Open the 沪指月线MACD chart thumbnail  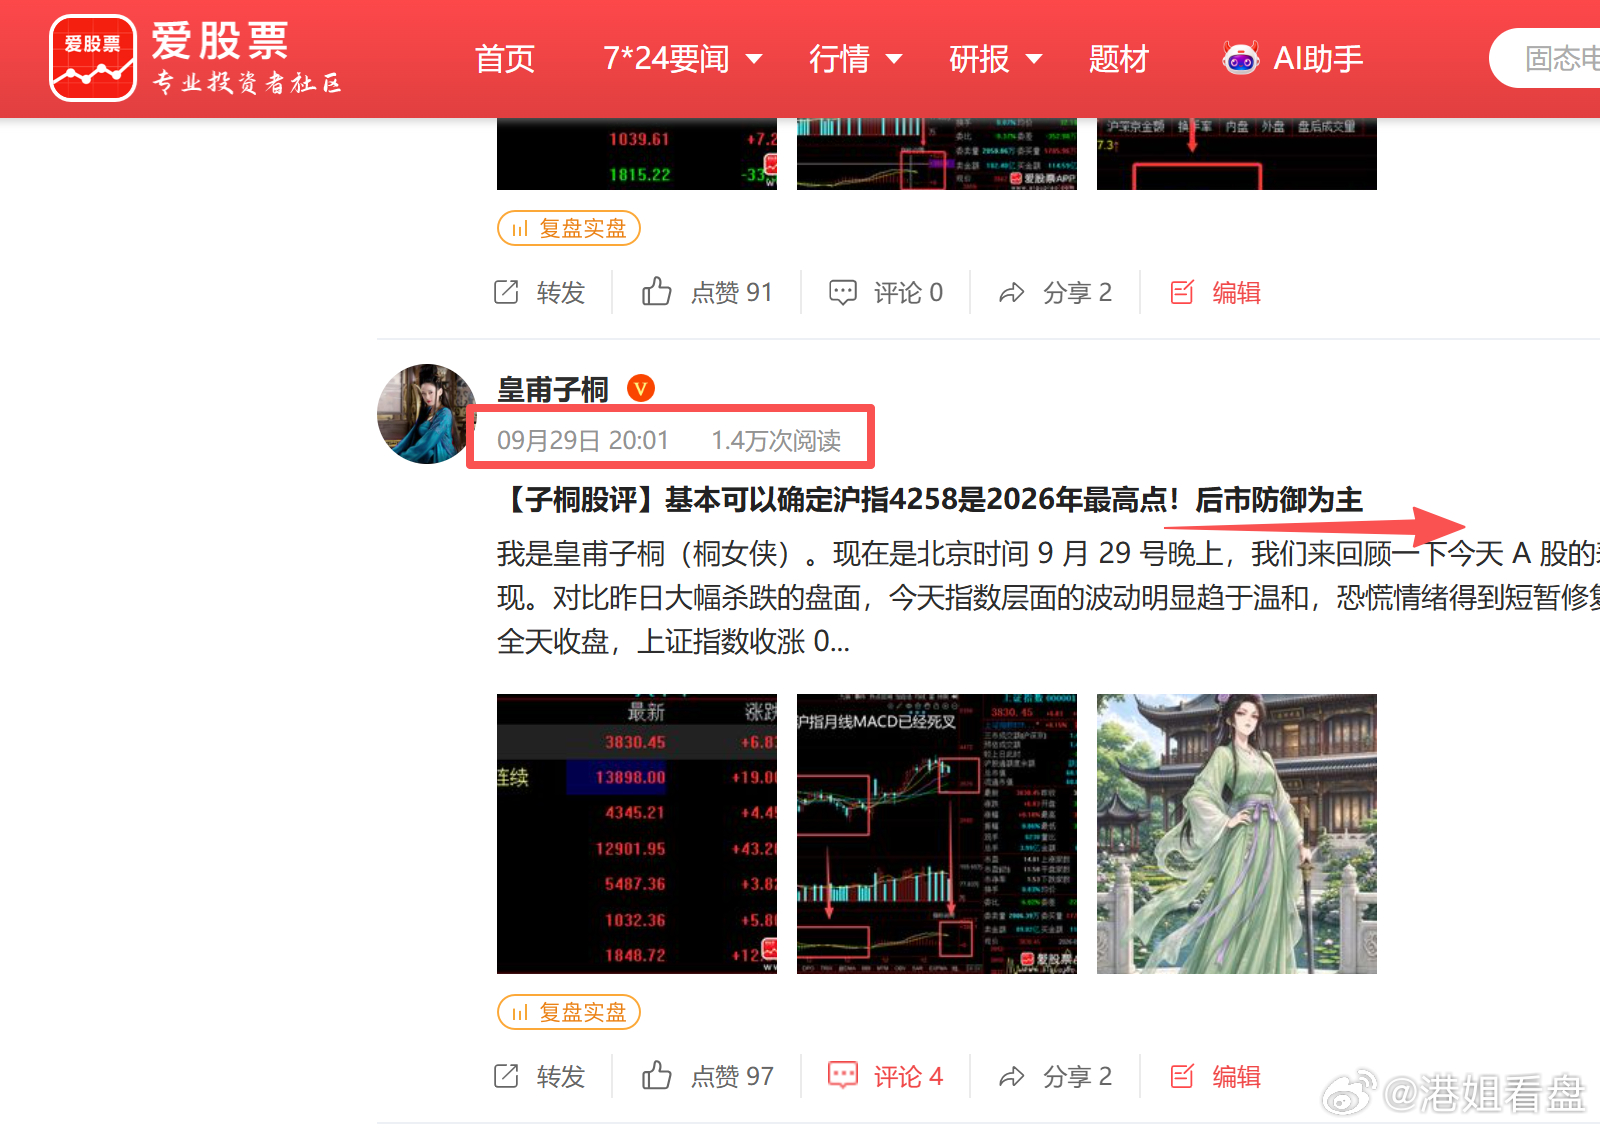(937, 834)
